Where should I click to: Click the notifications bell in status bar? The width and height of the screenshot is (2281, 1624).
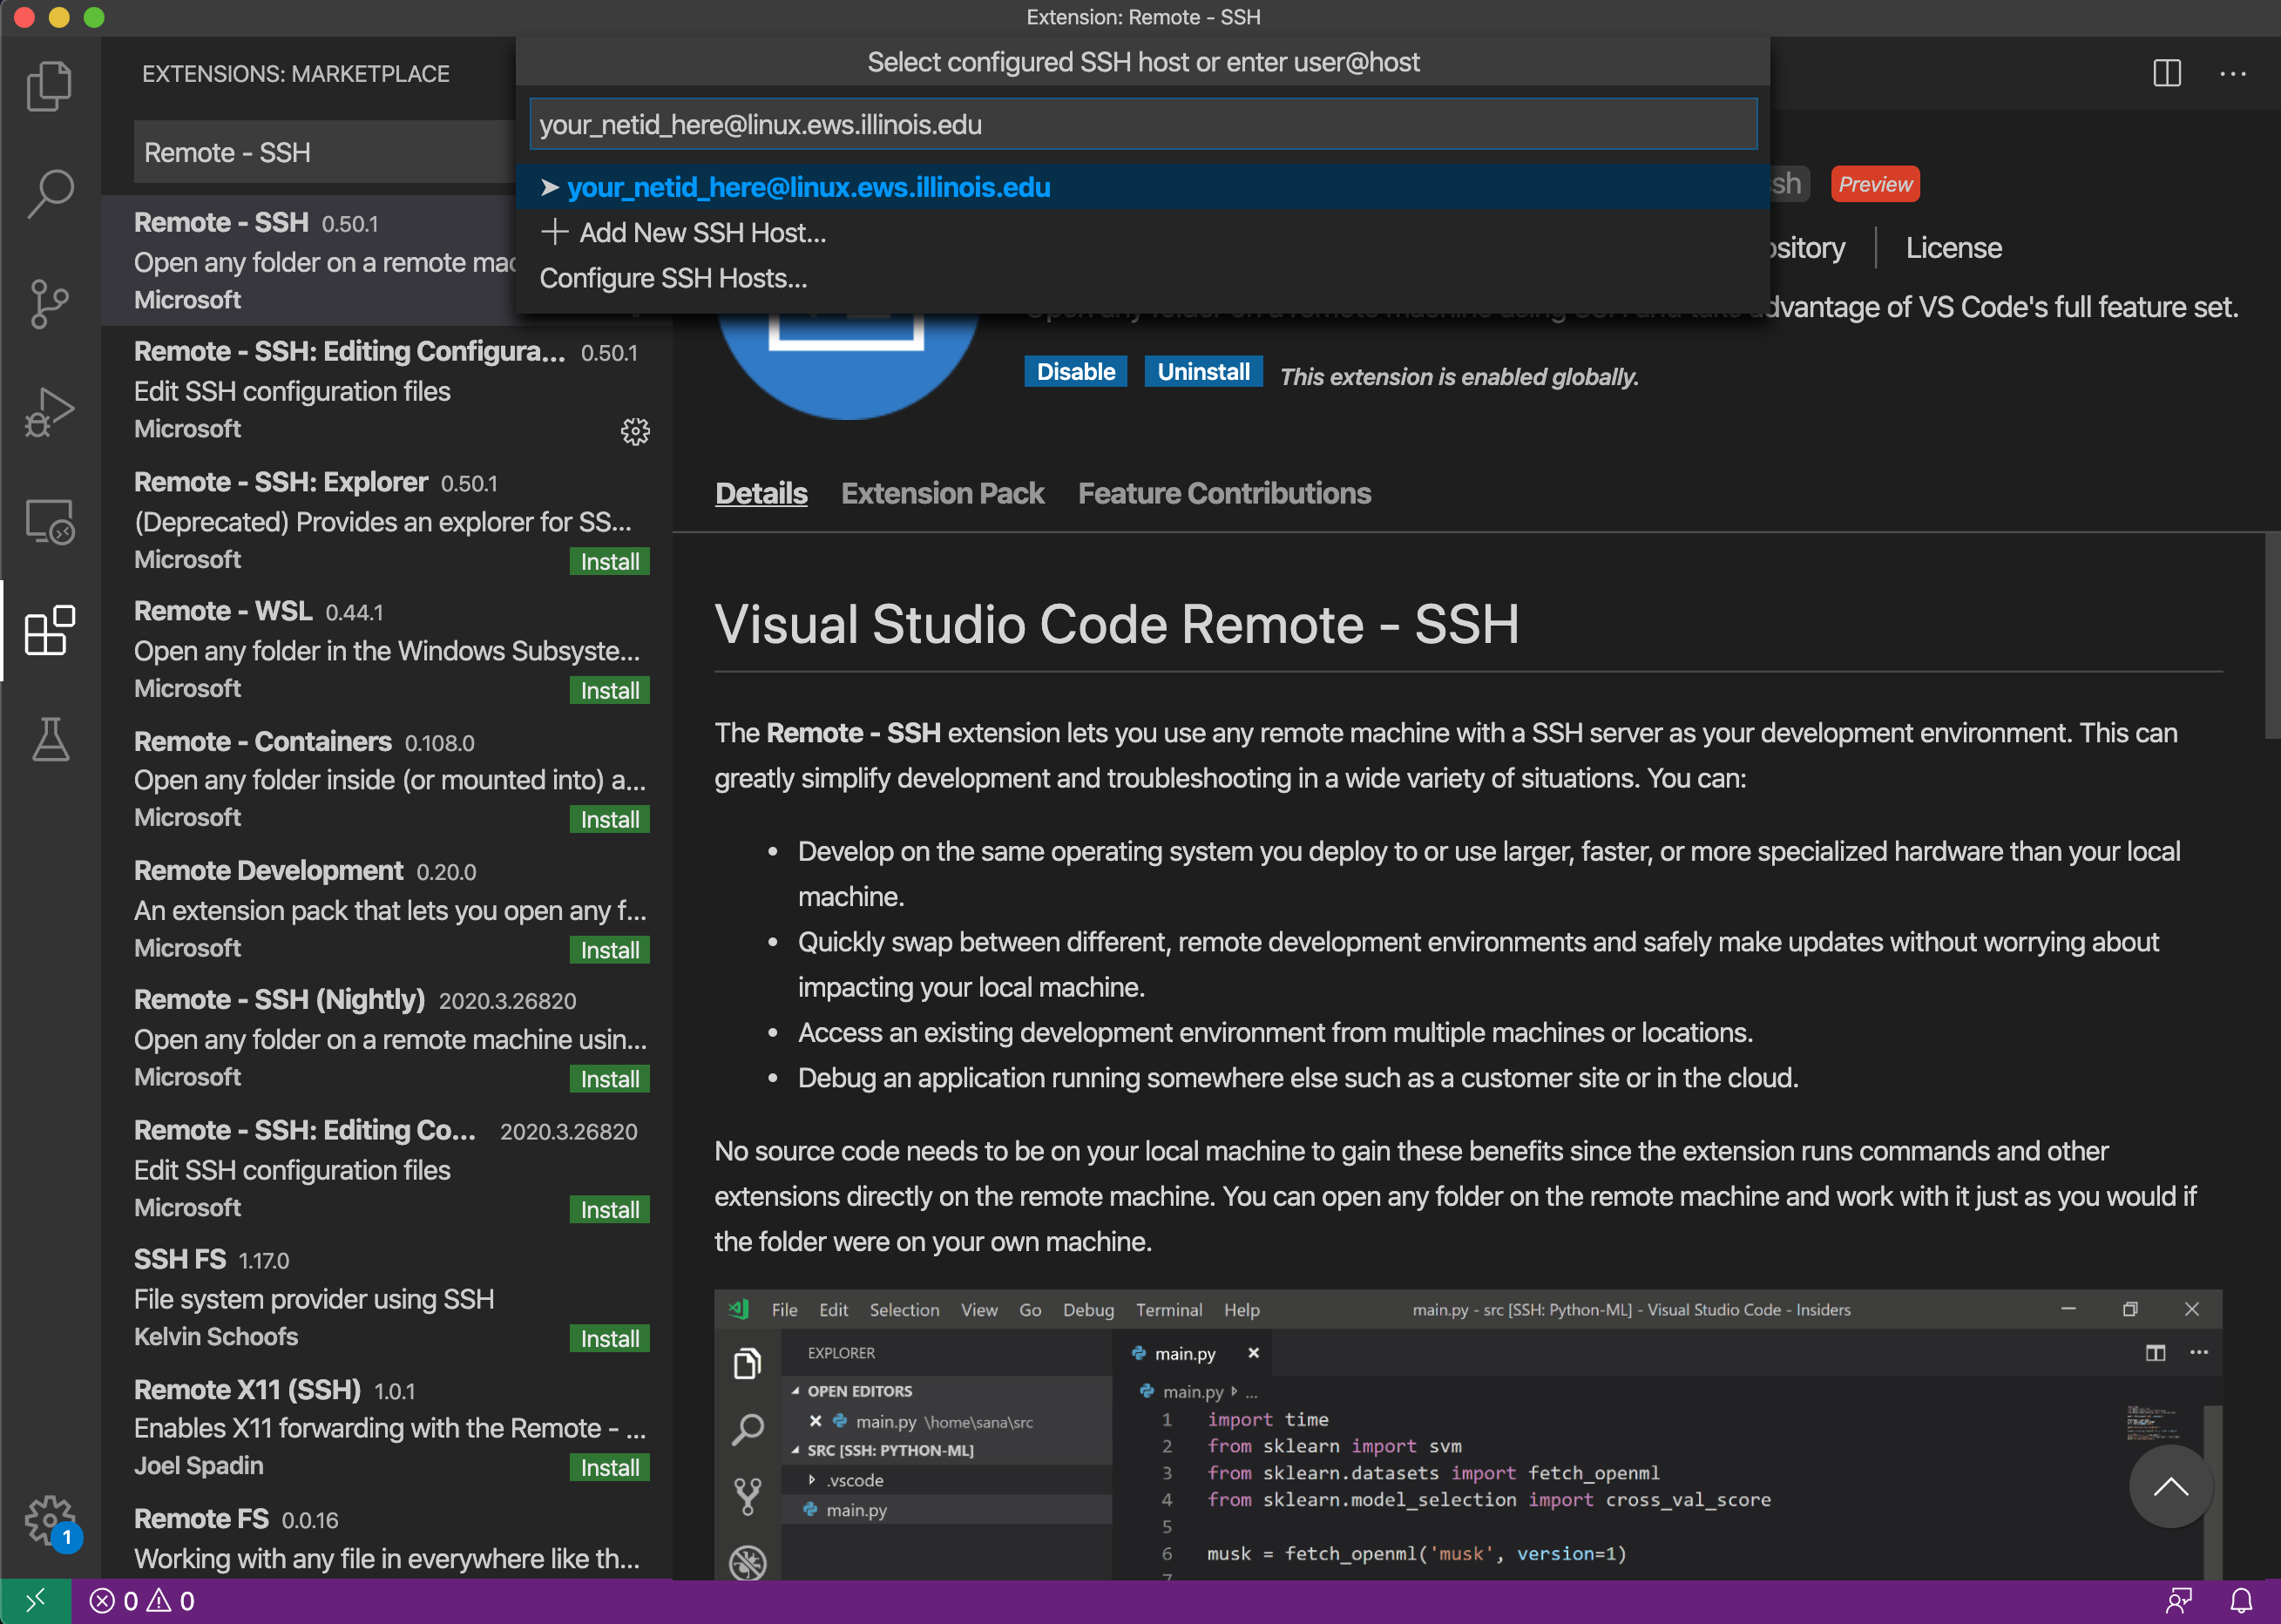[2241, 1601]
